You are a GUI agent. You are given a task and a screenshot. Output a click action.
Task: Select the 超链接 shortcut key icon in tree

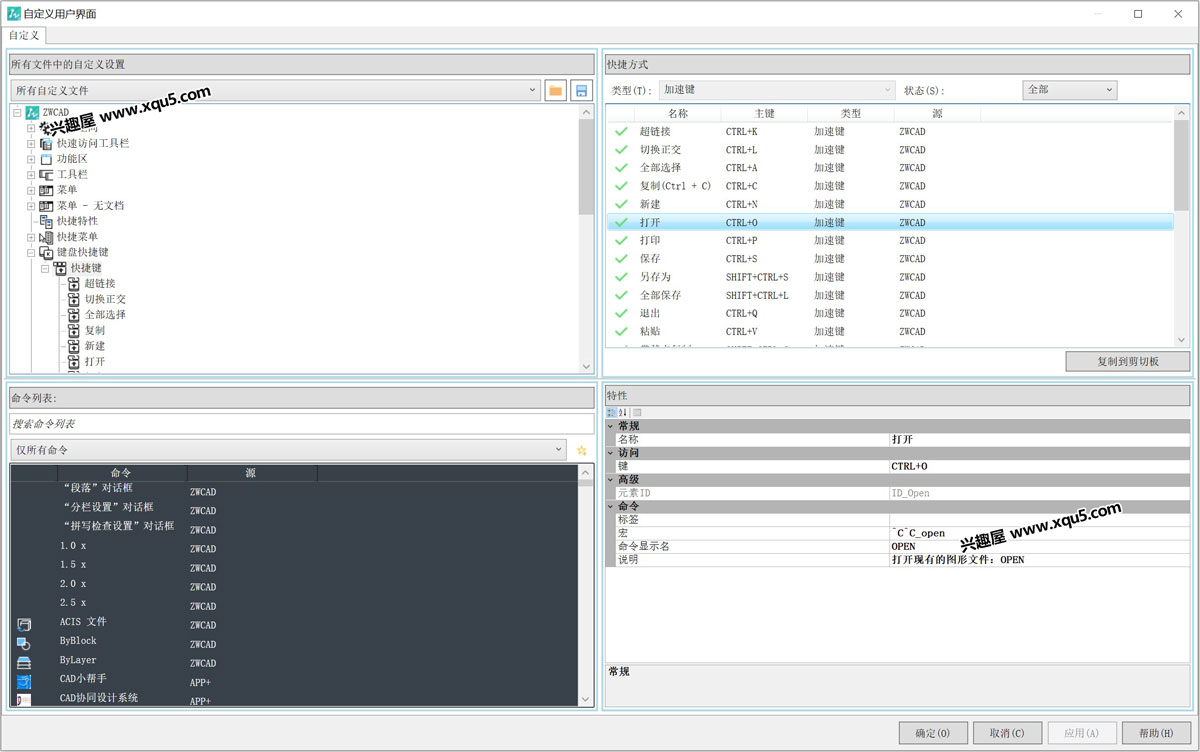click(74, 284)
